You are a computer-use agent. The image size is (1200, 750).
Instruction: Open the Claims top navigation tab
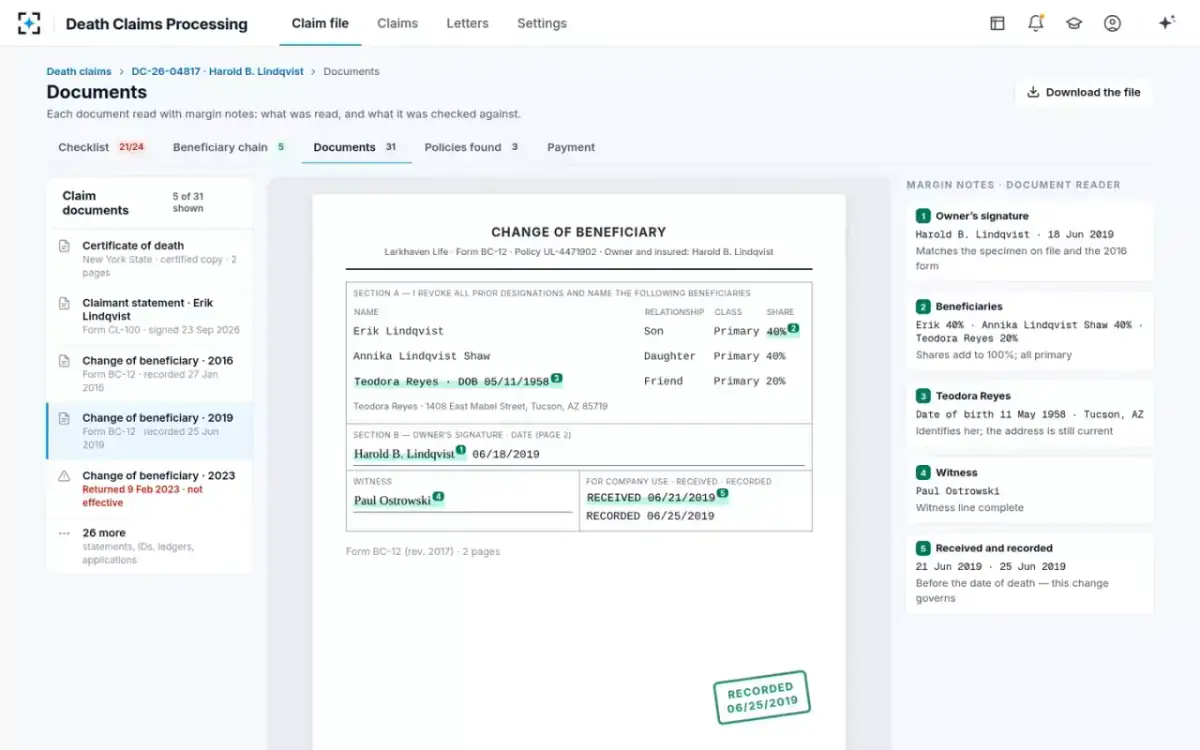point(397,23)
